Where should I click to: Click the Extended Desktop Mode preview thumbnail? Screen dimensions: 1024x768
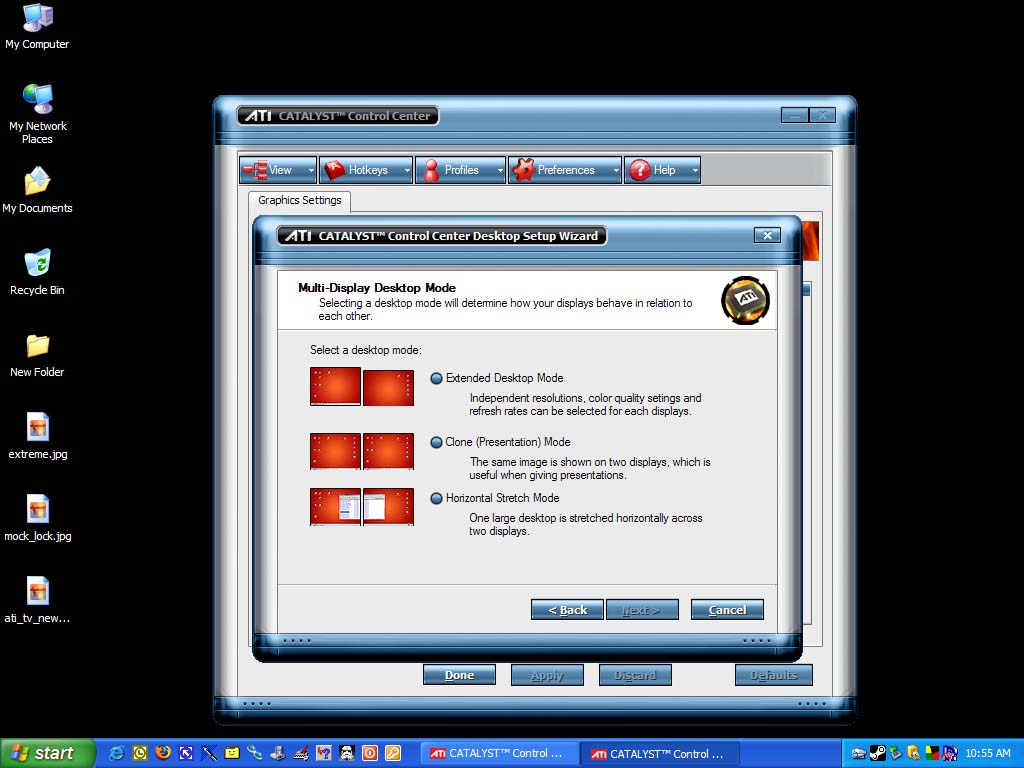[362, 387]
